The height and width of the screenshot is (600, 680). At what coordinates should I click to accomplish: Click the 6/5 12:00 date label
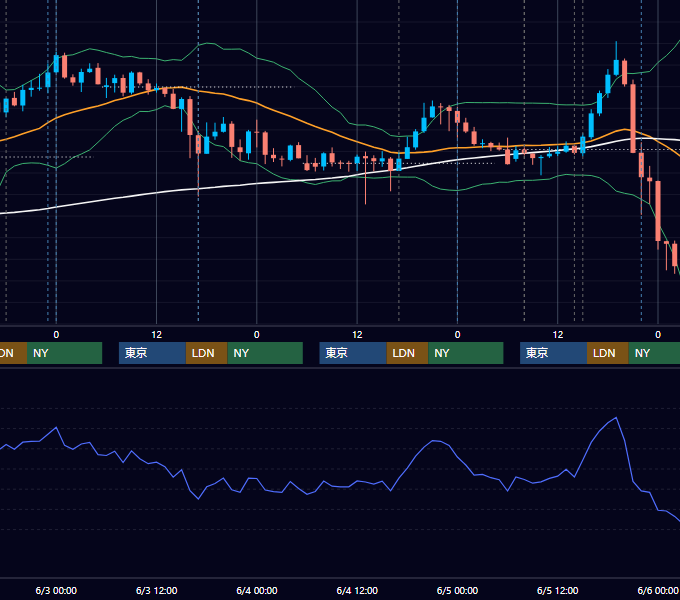tap(557, 590)
